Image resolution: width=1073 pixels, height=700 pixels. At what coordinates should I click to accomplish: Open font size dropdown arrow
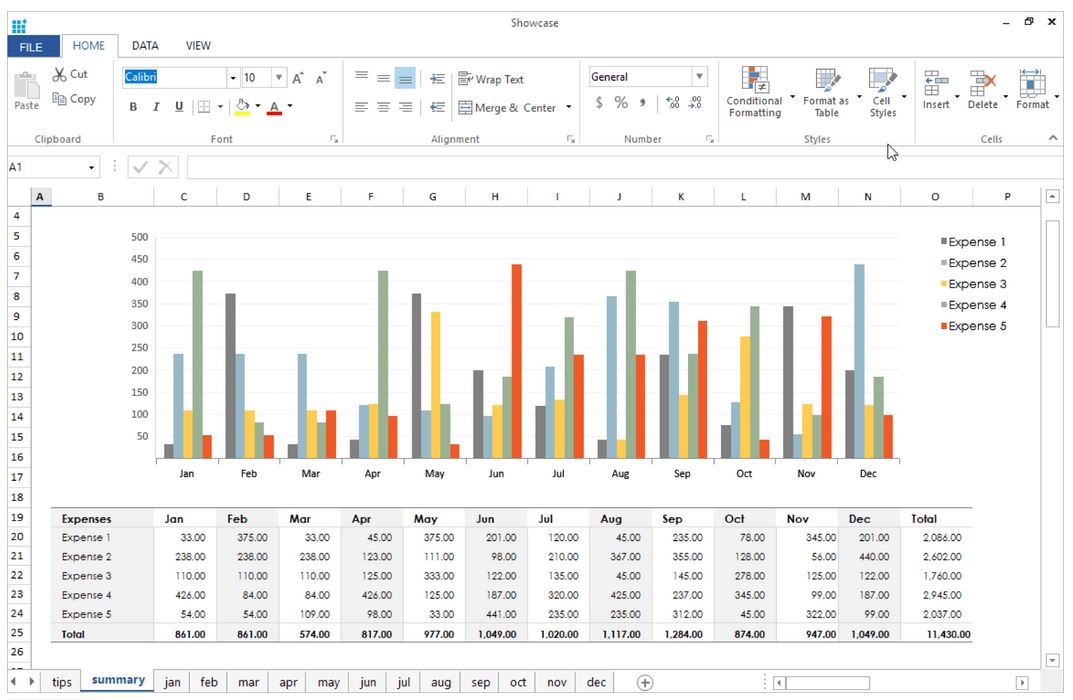(279, 78)
